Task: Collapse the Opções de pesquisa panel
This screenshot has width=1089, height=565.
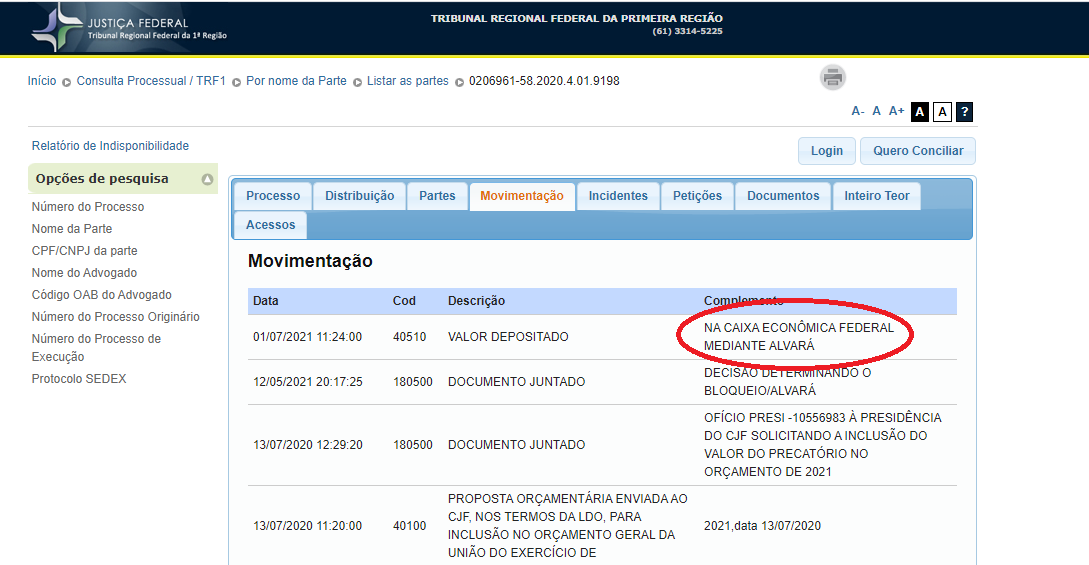Action: point(207,180)
